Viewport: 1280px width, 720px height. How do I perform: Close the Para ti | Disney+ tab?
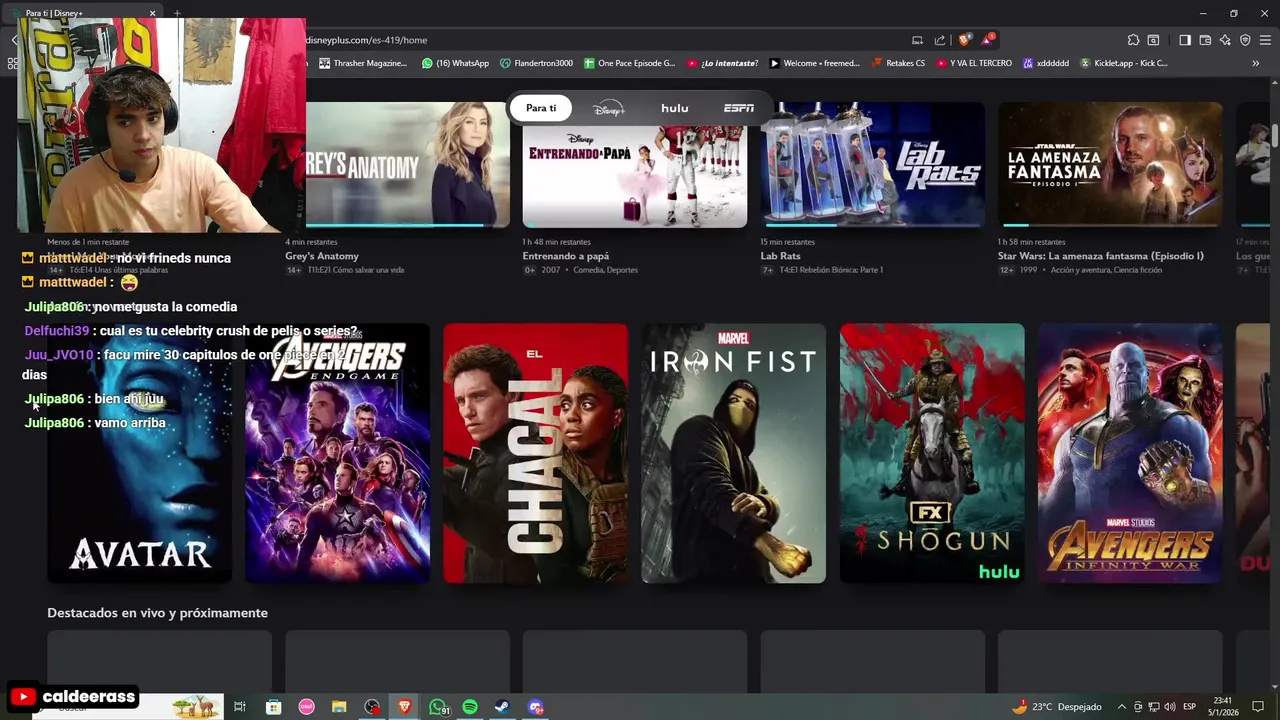(153, 13)
